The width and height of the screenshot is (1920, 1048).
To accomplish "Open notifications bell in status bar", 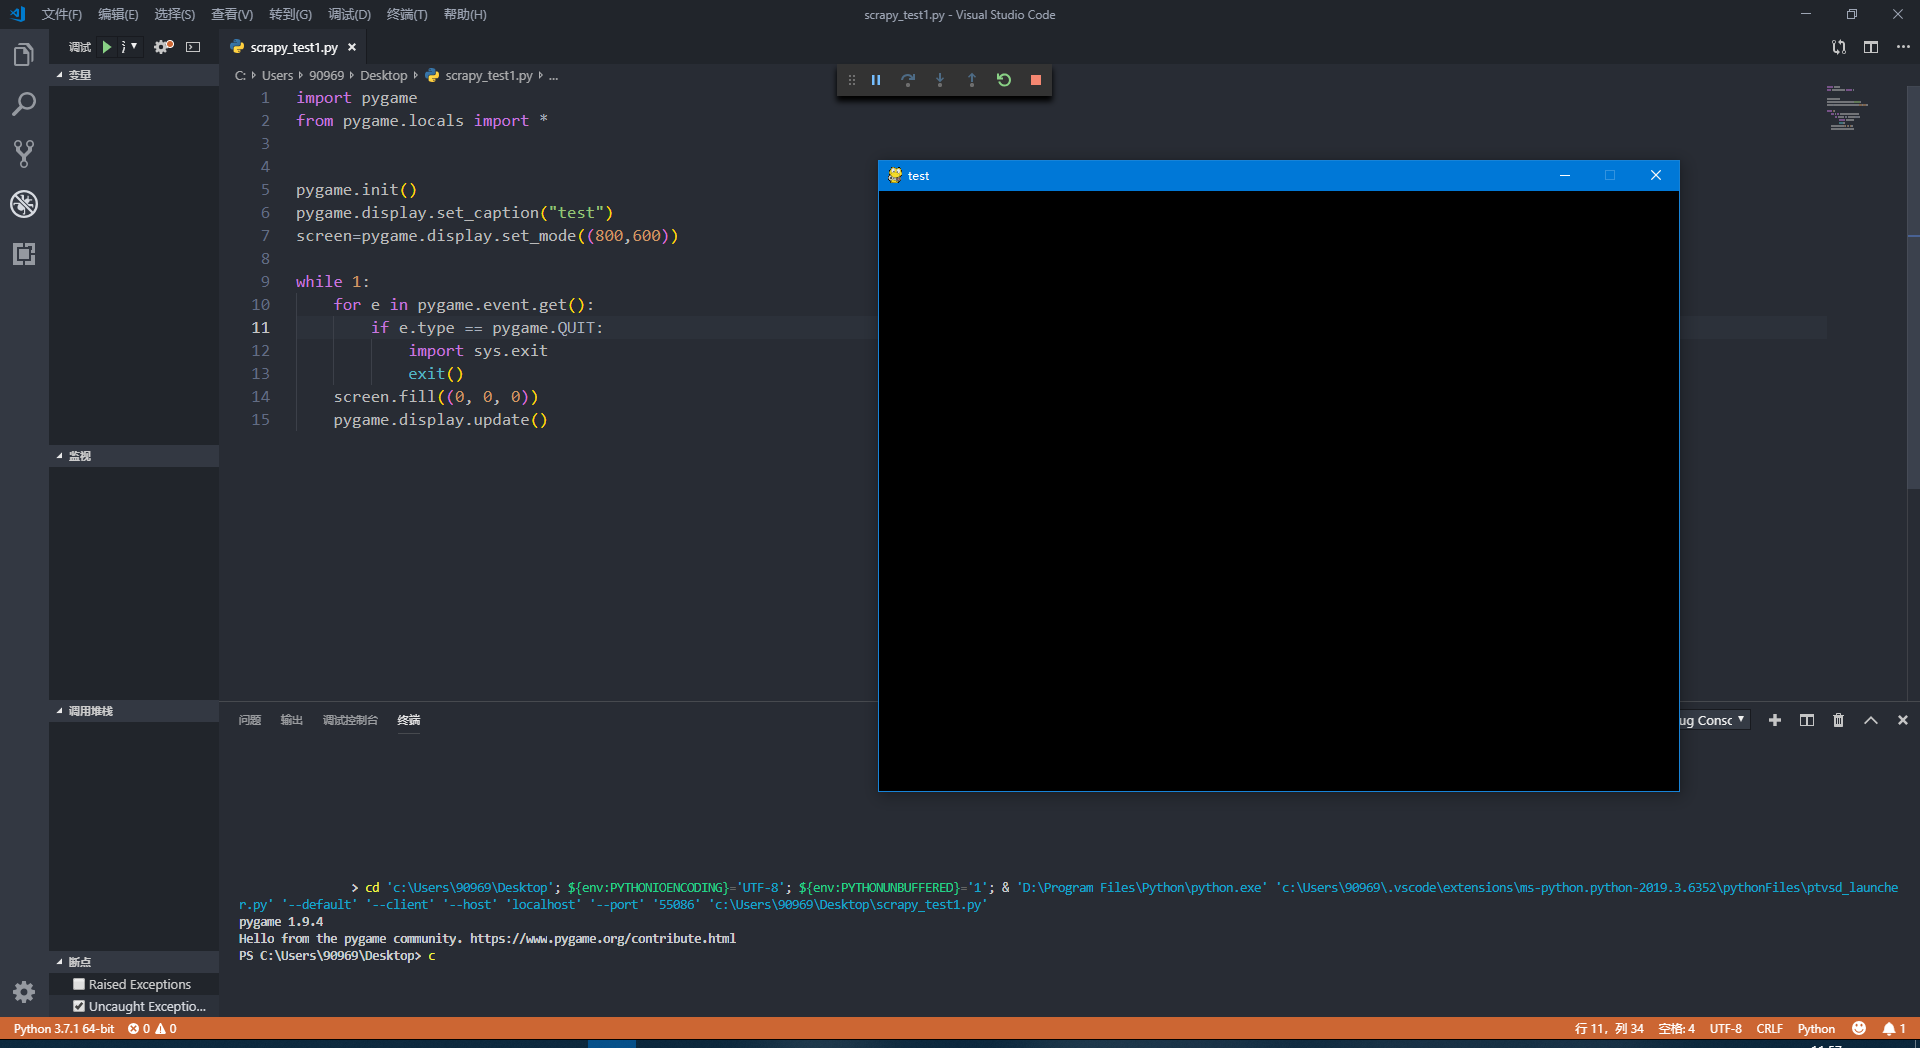I will [x=1894, y=1028].
